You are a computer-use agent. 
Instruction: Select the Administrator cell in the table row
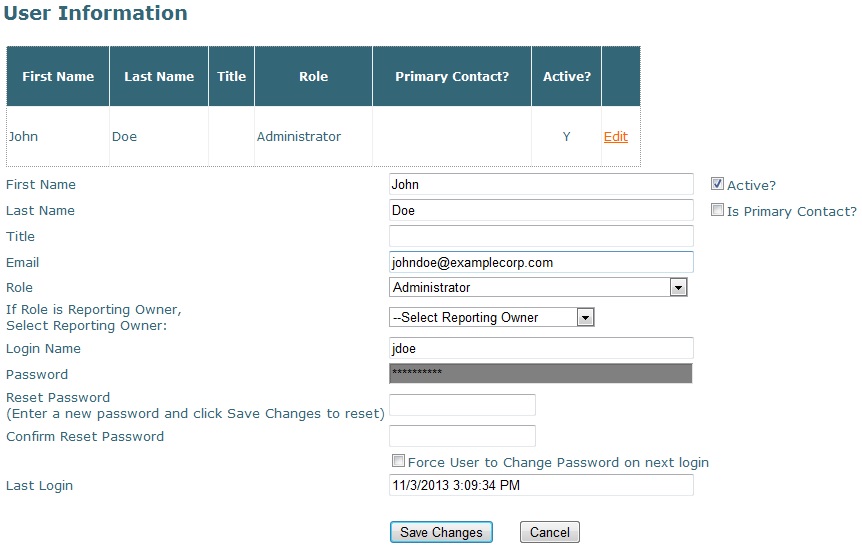pyautogui.click(x=299, y=137)
